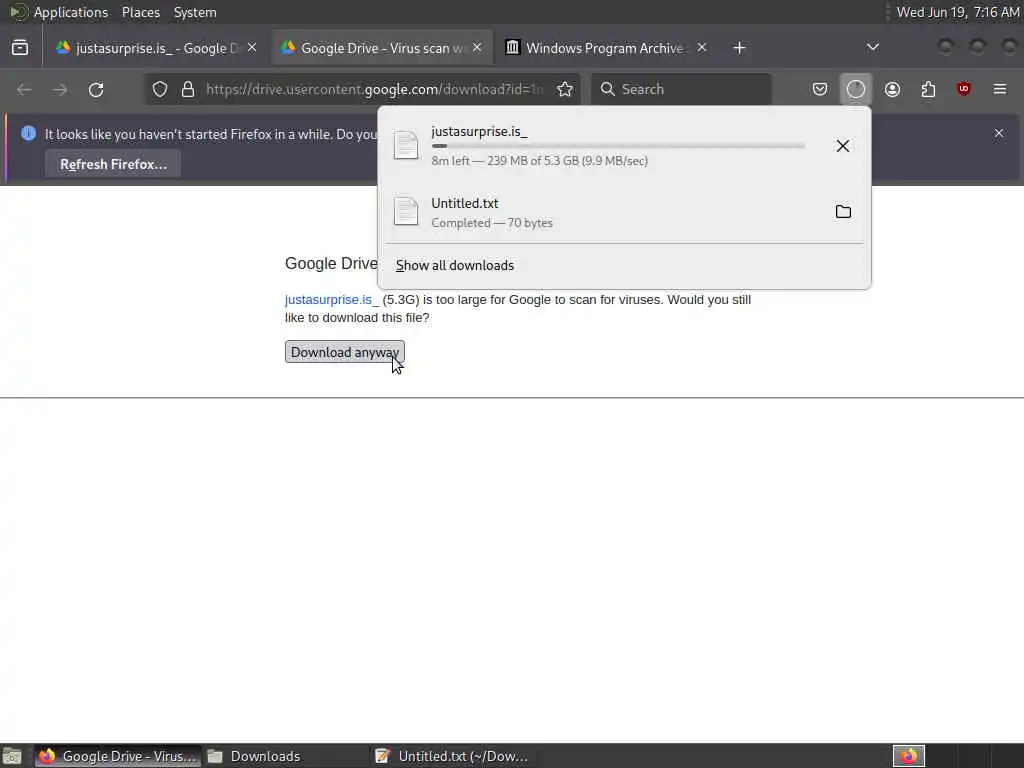Open the uBlock Origin extension icon
This screenshot has height=768, width=1024.
click(964, 89)
